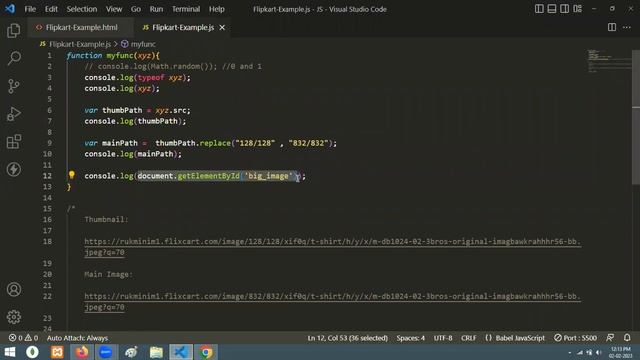Click myfunc breadcrumb symbol
The width and height of the screenshot is (640, 360).
[x=142, y=44]
